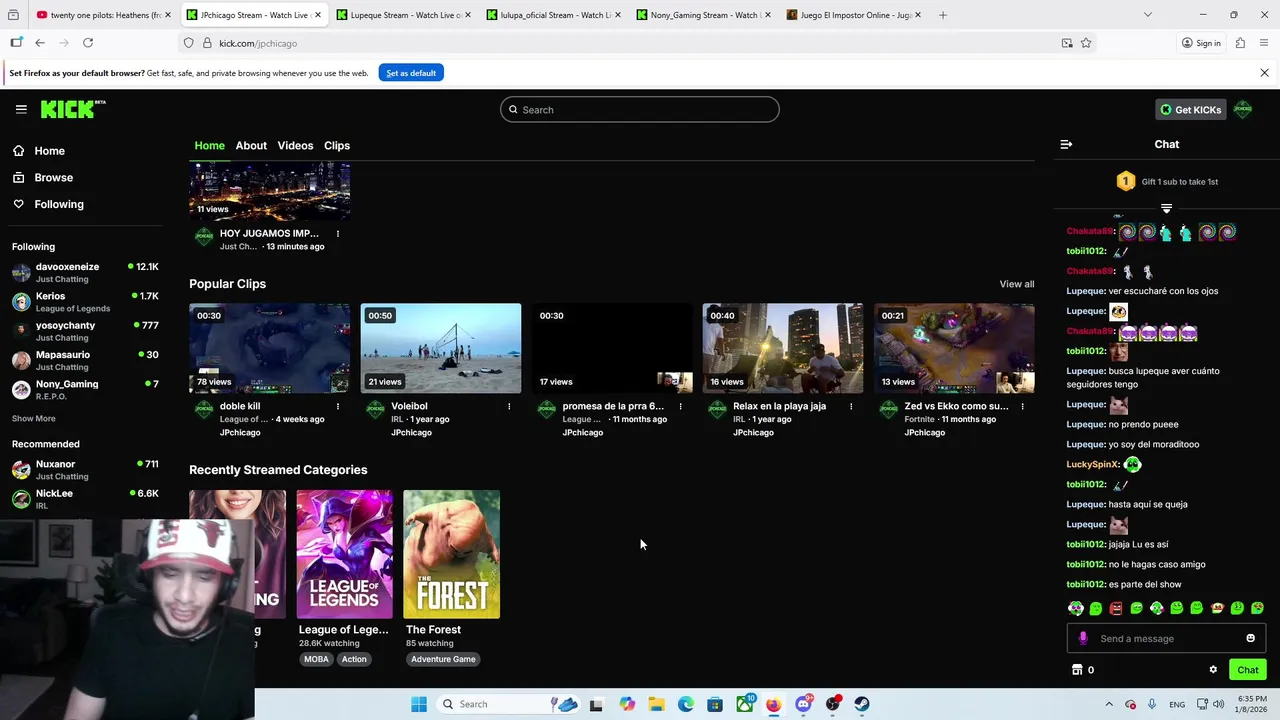Open File Explorer from the taskbar
This screenshot has height=720, width=1280.
click(x=656, y=704)
